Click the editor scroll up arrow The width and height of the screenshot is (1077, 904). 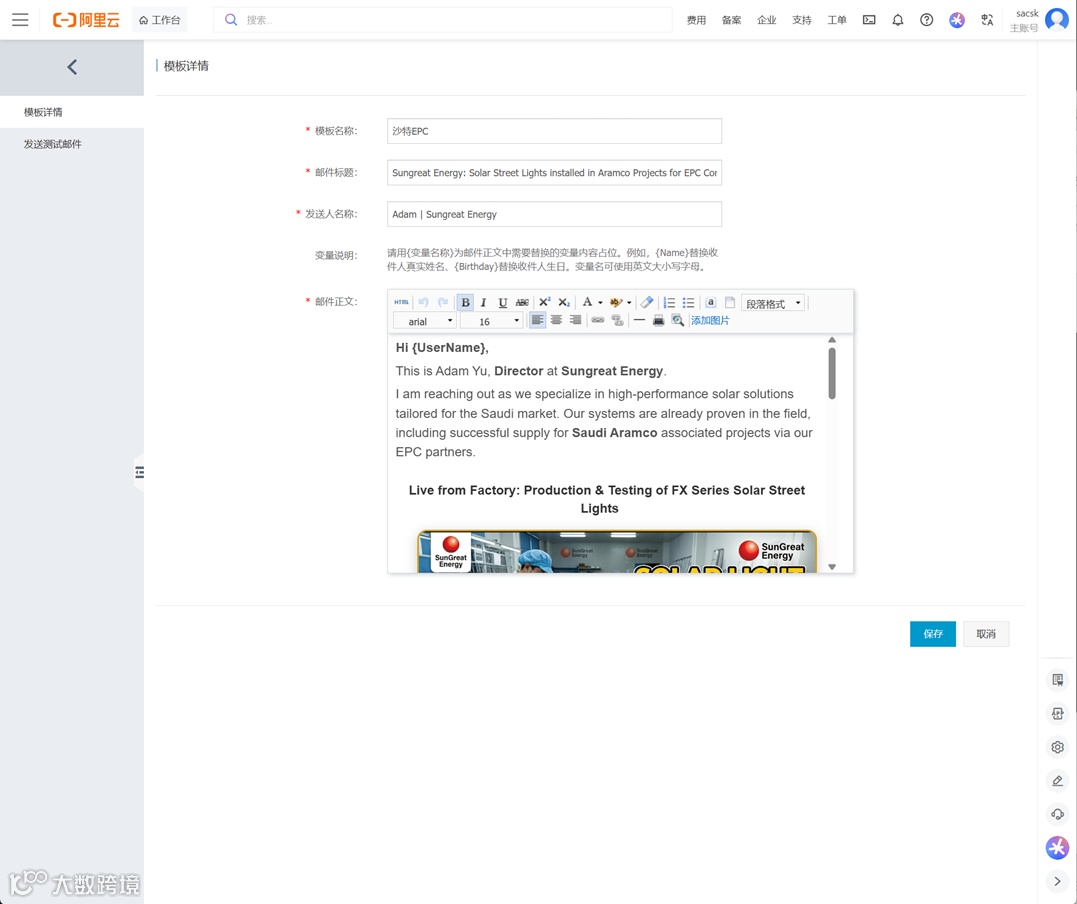click(x=832, y=340)
